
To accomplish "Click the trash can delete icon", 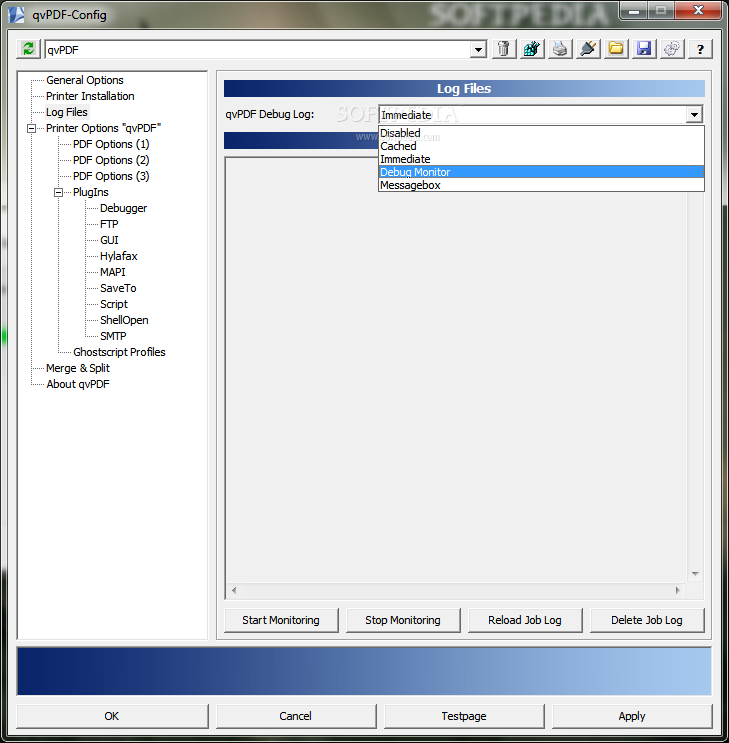I will [504, 49].
